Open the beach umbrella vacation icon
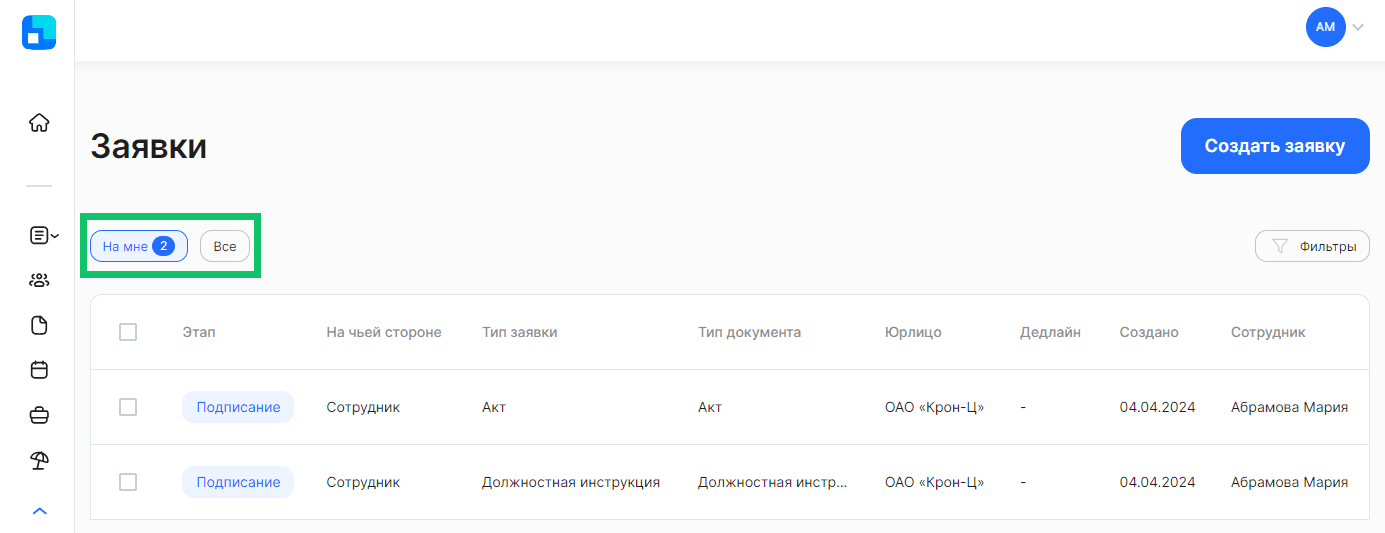This screenshot has width=1385, height=533. point(39,460)
